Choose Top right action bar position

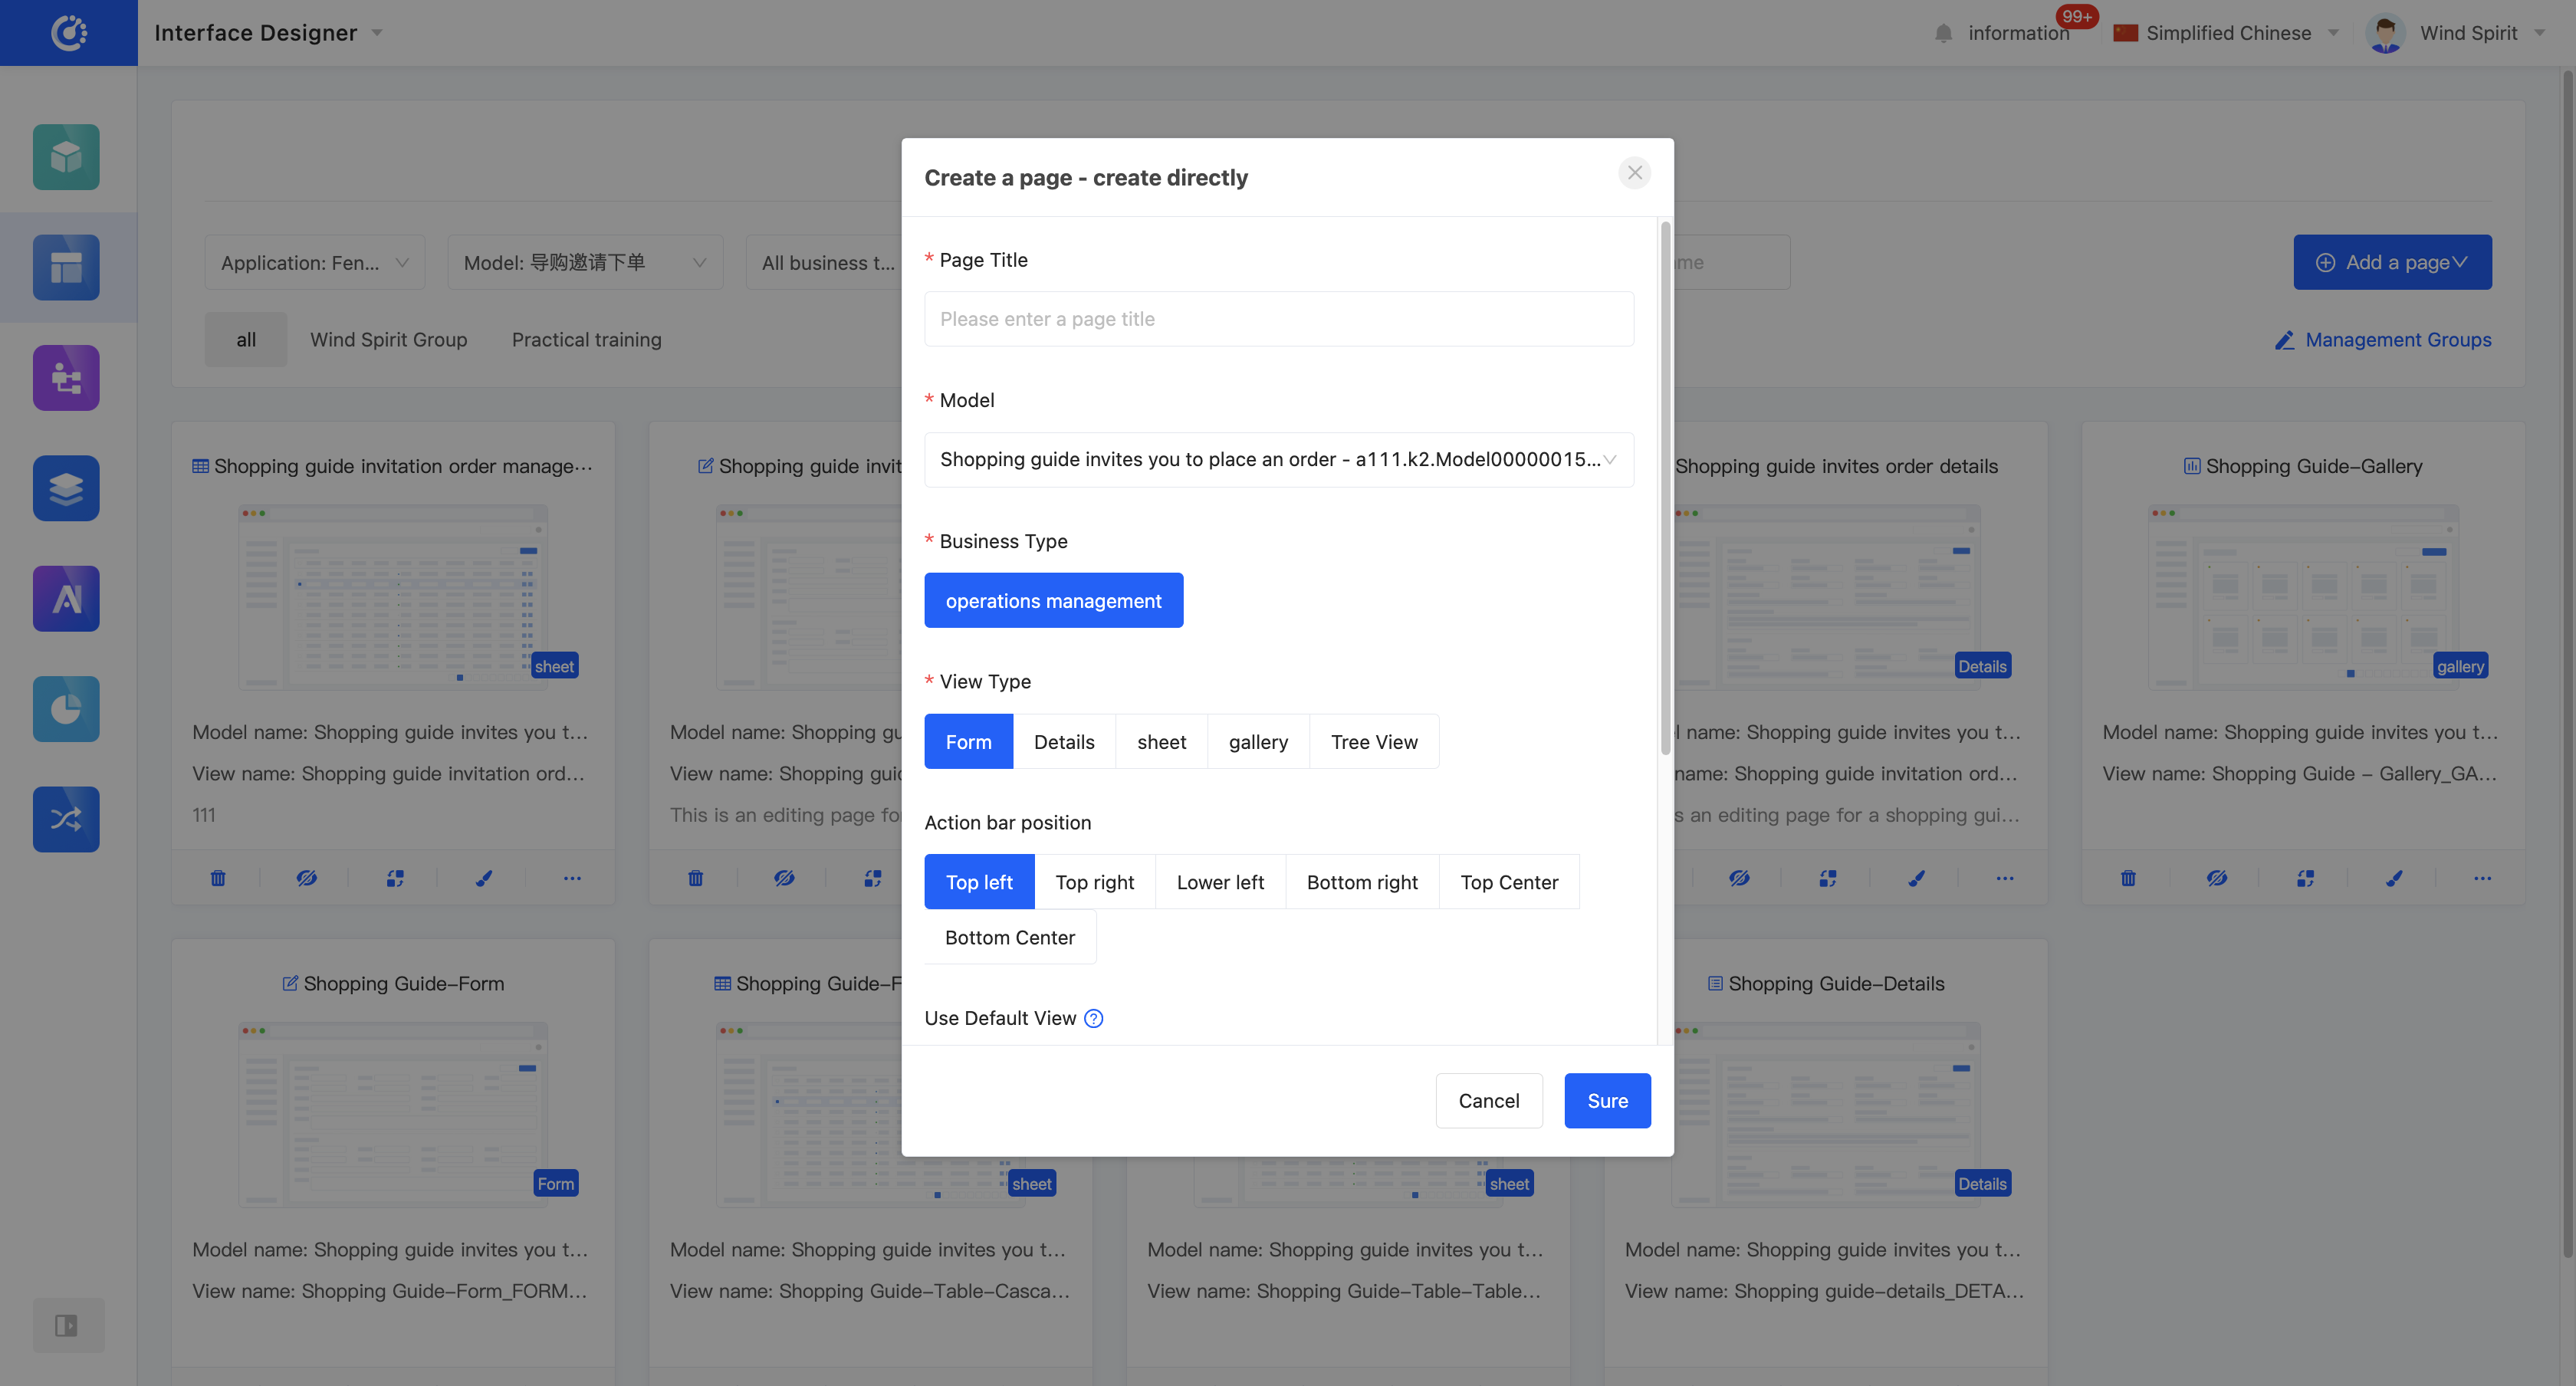coord(1094,882)
